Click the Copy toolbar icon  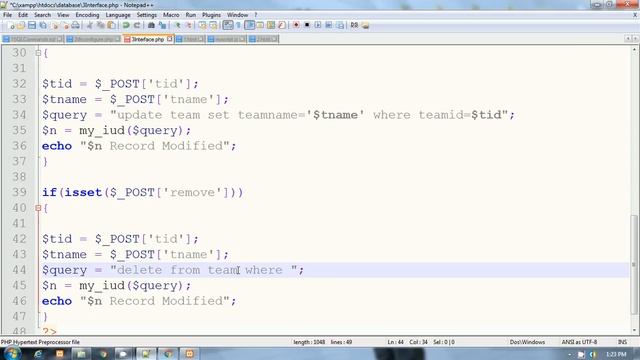[100, 25]
